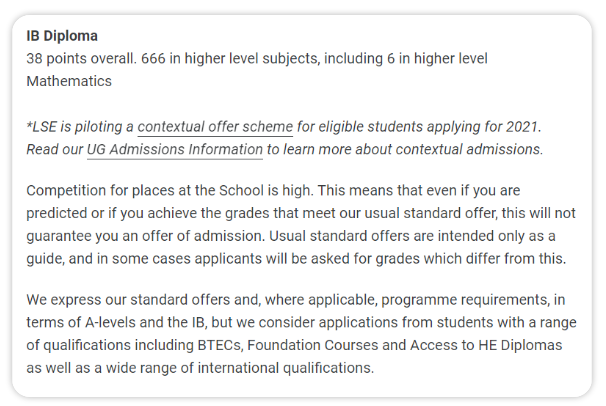Click "terms of A-levels and the IB" text

click(115, 323)
